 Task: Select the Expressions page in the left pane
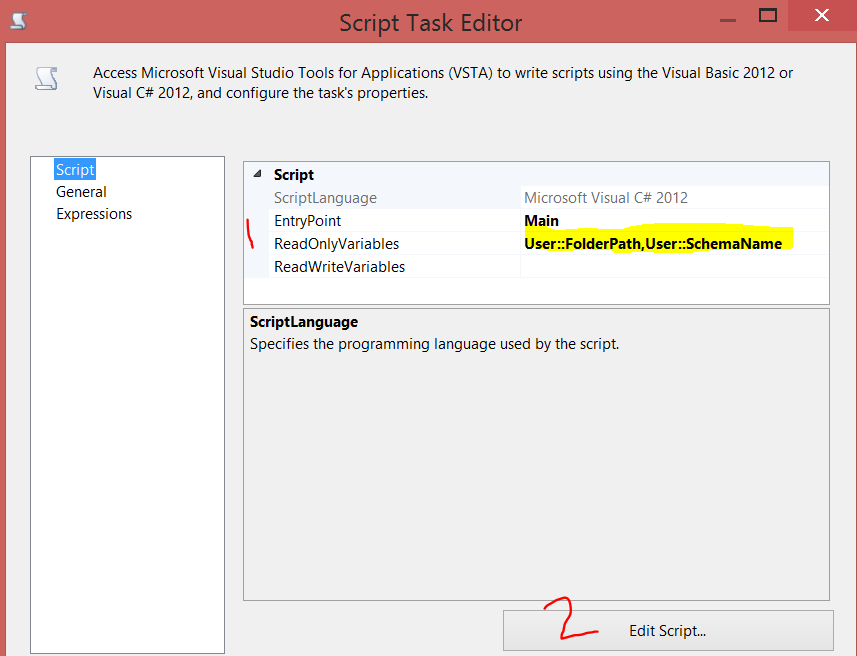(x=94, y=213)
